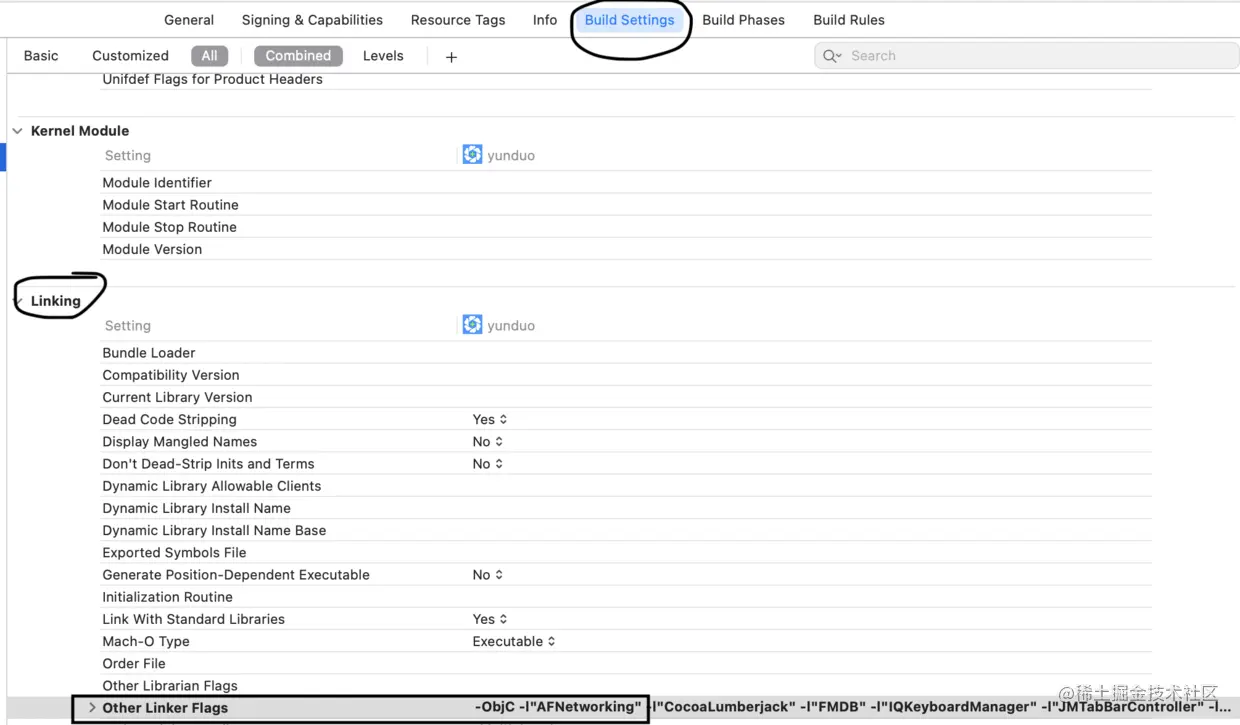Select the Bundle Loader setting
The height and width of the screenshot is (725, 1240).
coord(626,353)
